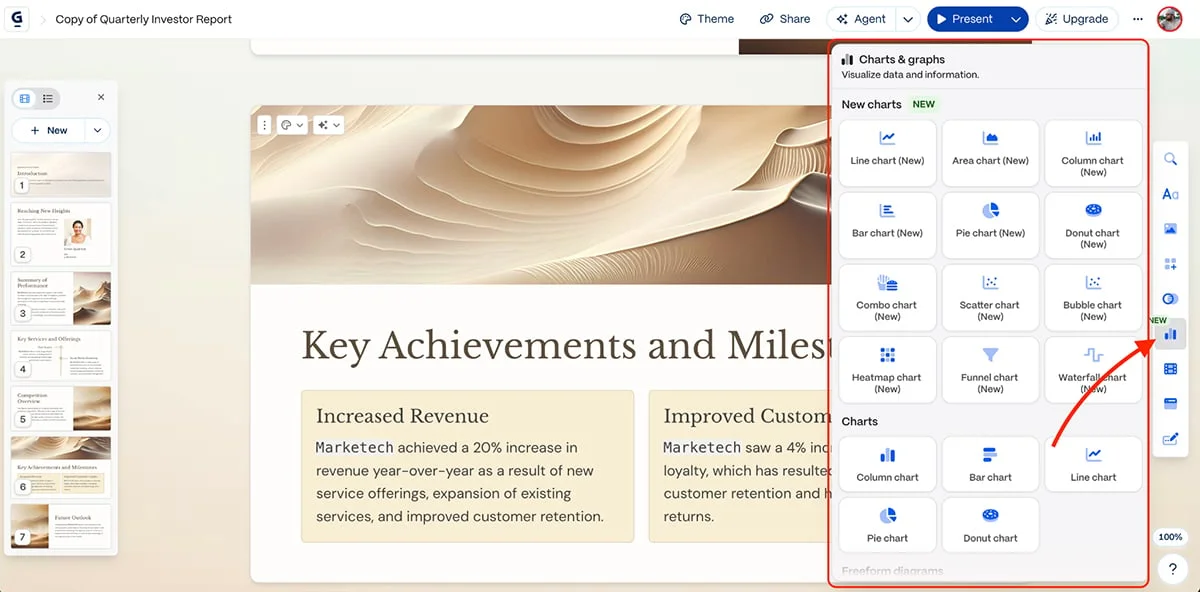Select slide 2 Reaching New Heights thumbnail

(x=61, y=234)
